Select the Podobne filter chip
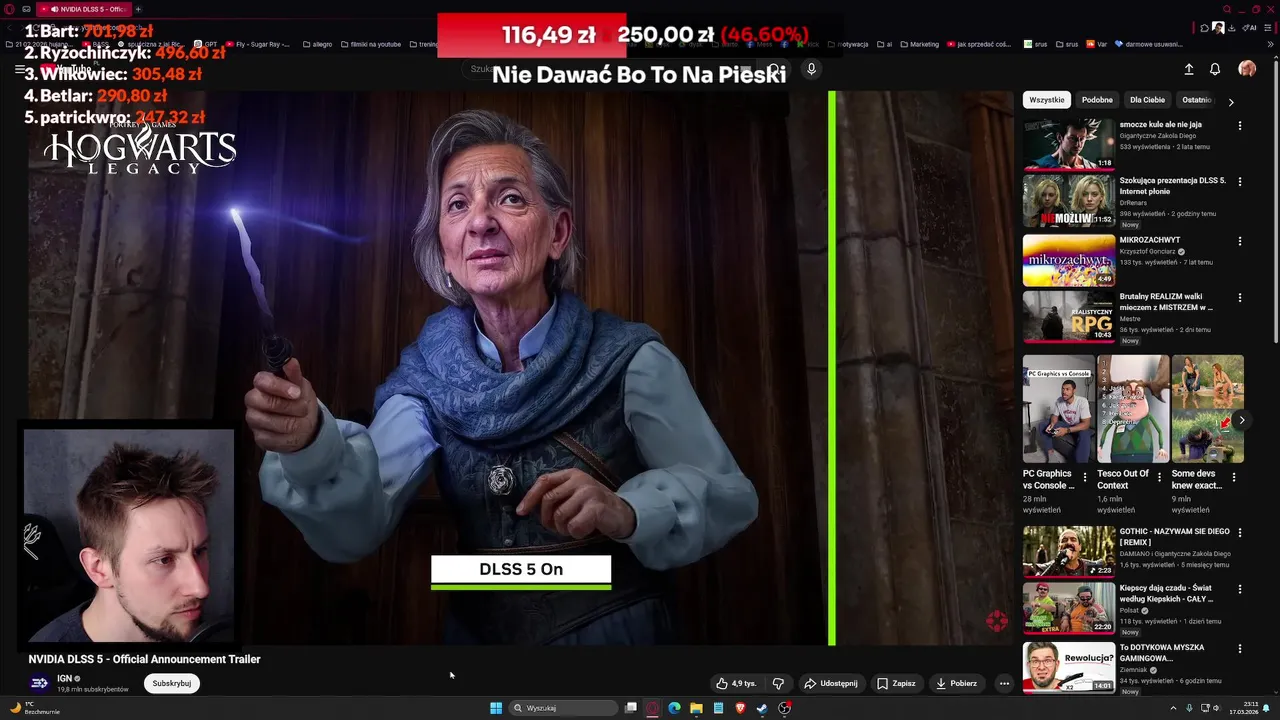This screenshot has width=1280, height=720. pos(1097,100)
